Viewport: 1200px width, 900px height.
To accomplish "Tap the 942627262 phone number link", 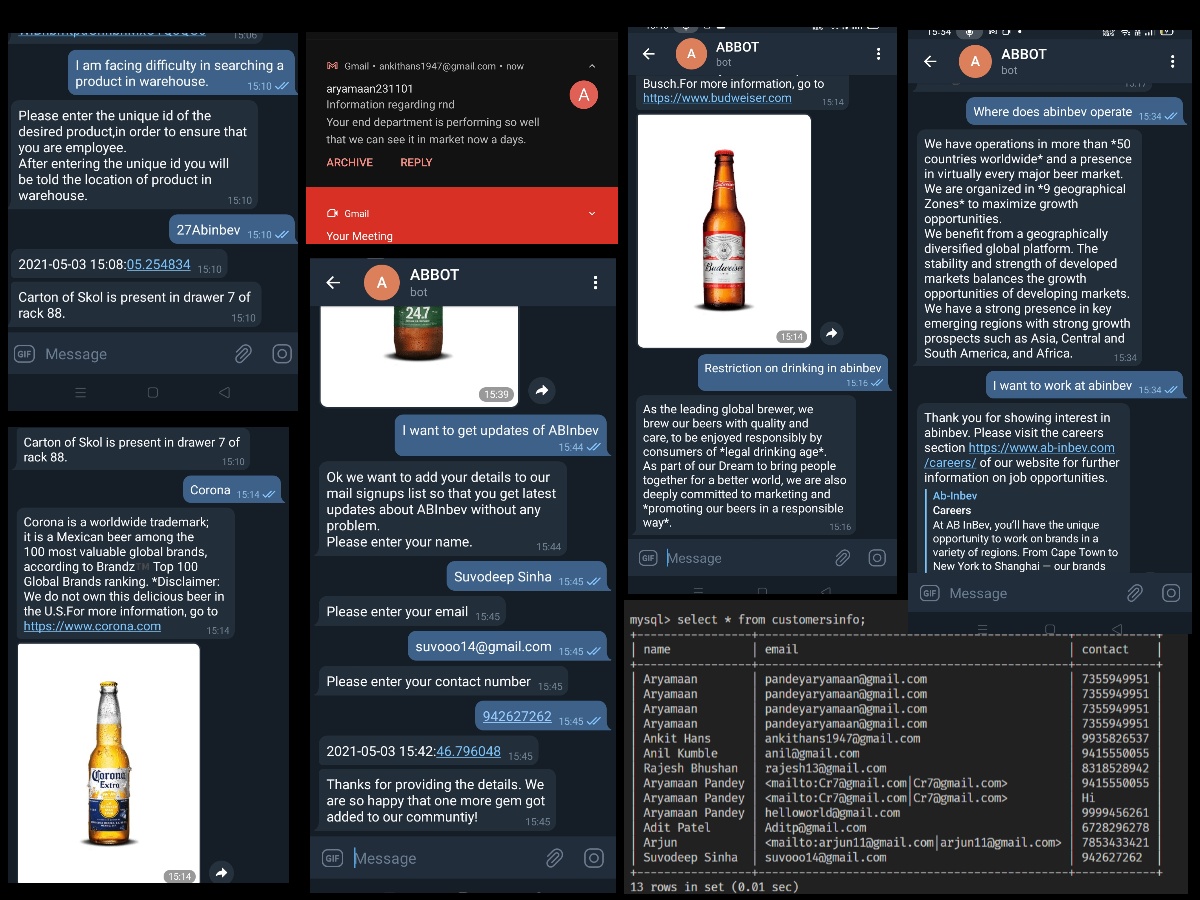I will point(517,716).
